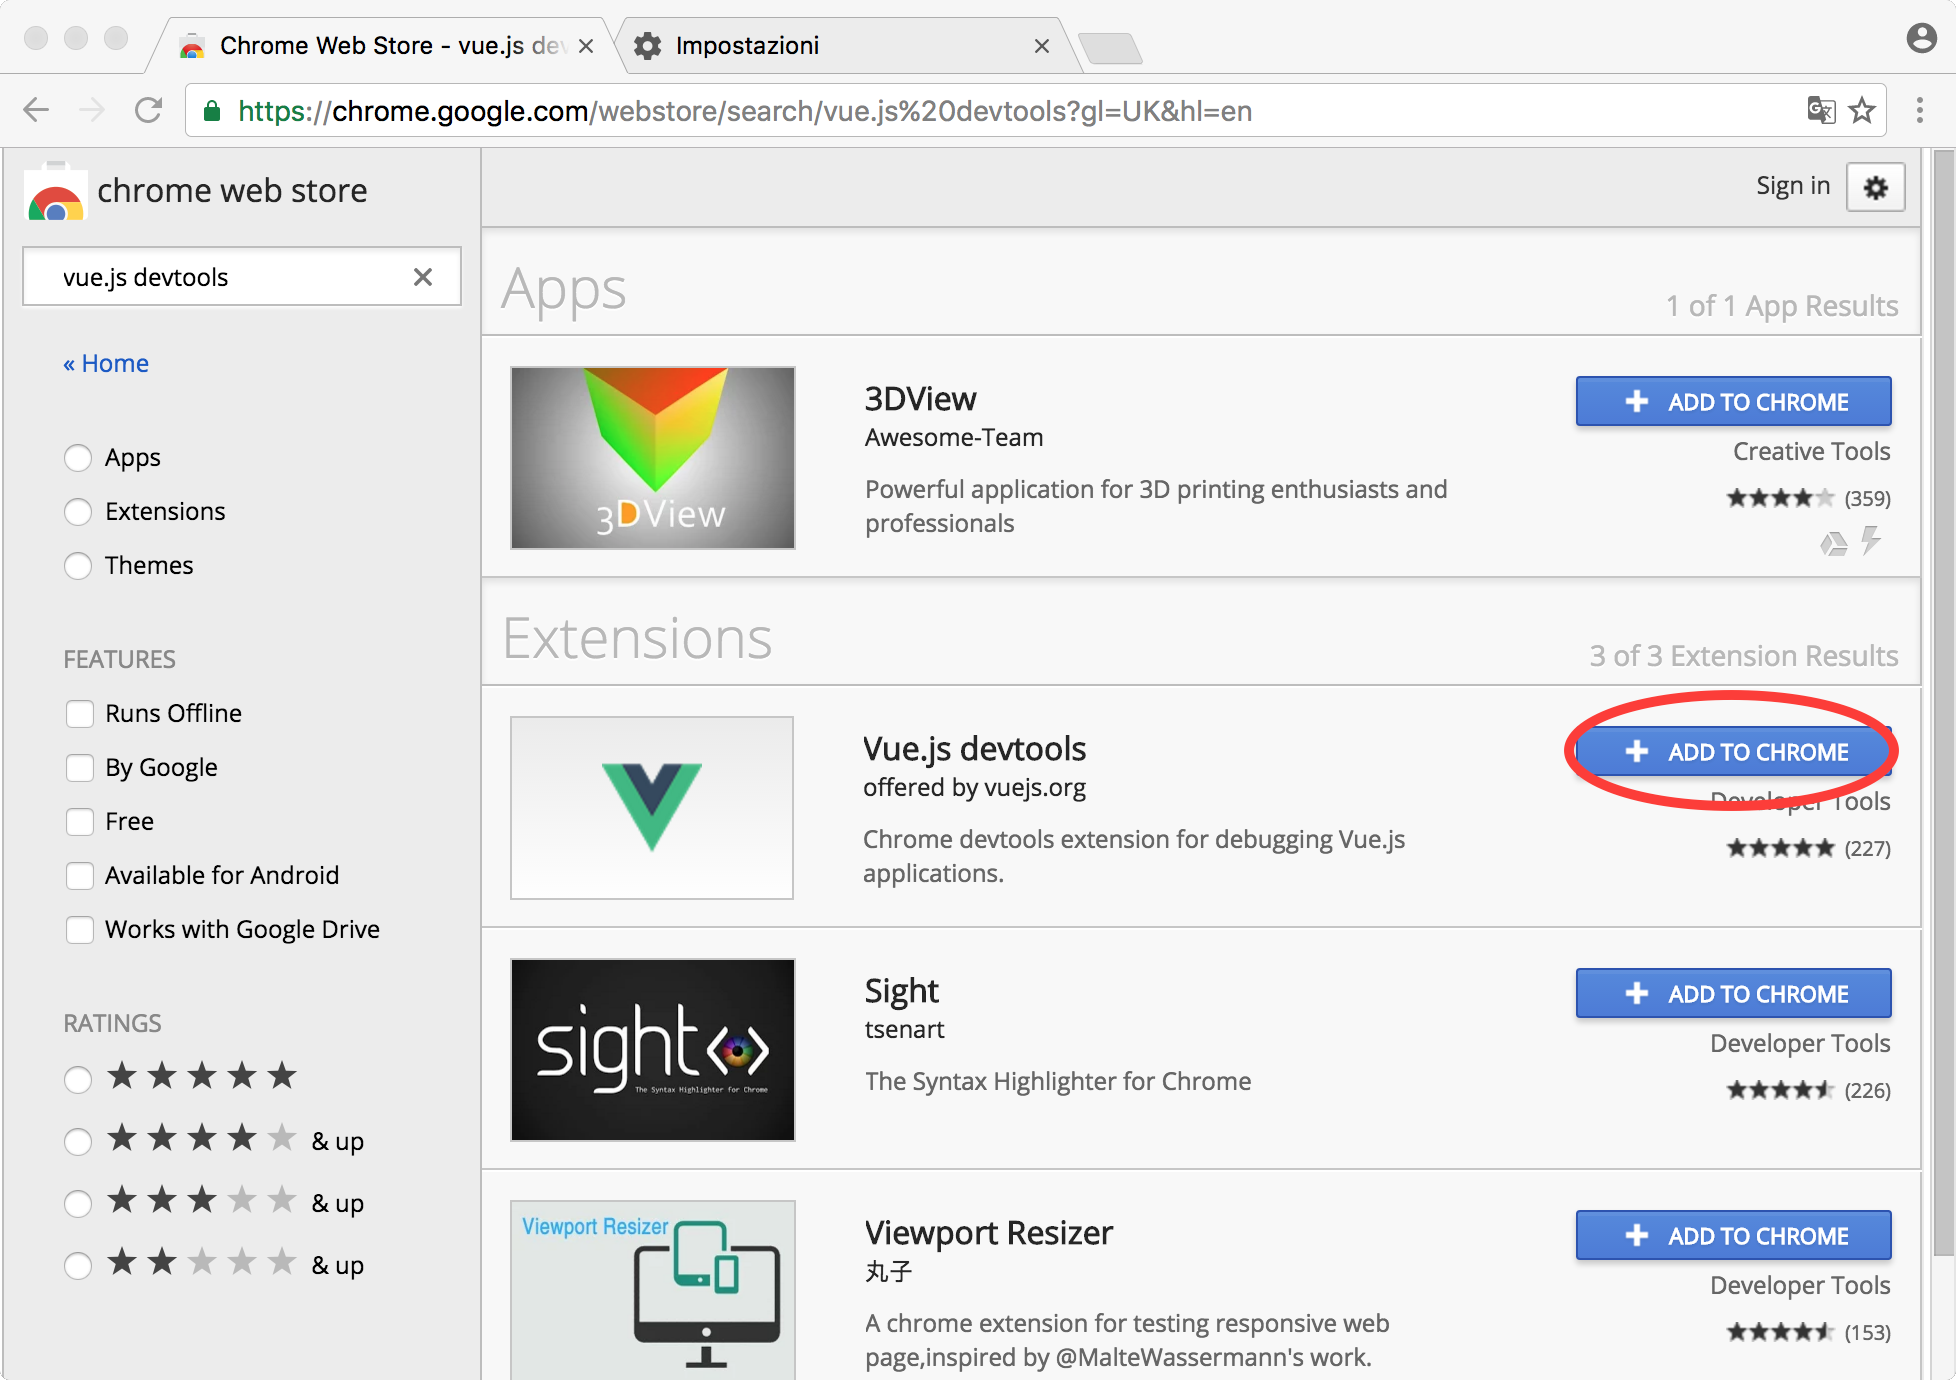Screen dimensions: 1956x1380
Task: Enable the Runs Offline checkbox
Action: (x=80, y=714)
